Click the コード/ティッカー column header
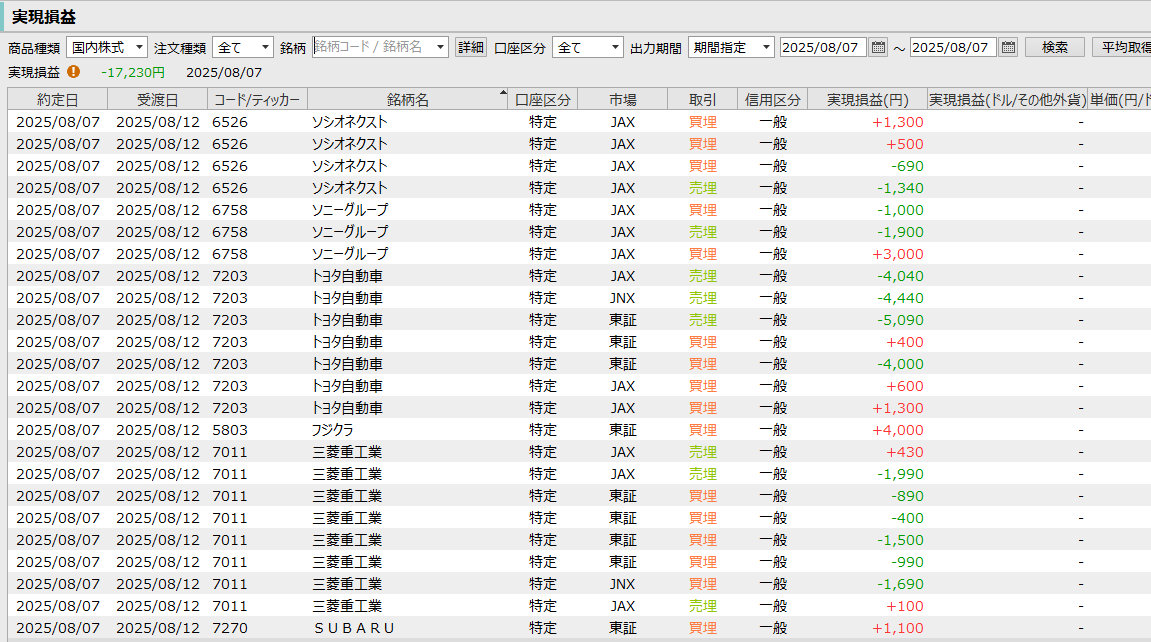This screenshot has width=1151, height=642. point(258,100)
